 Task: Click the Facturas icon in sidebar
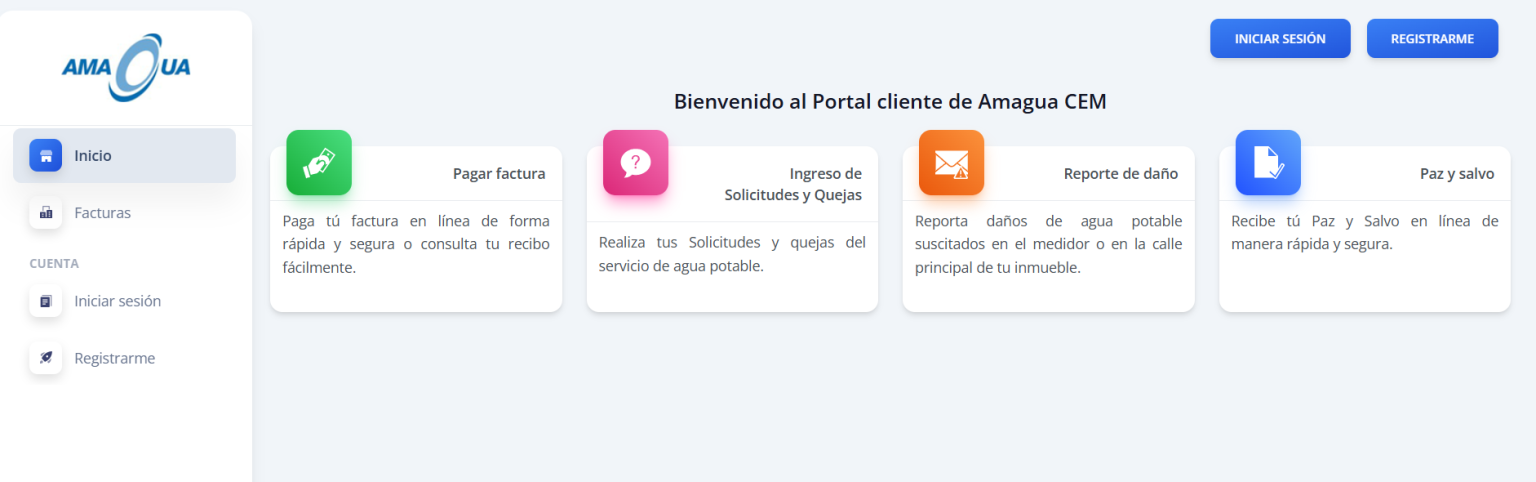coord(46,213)
